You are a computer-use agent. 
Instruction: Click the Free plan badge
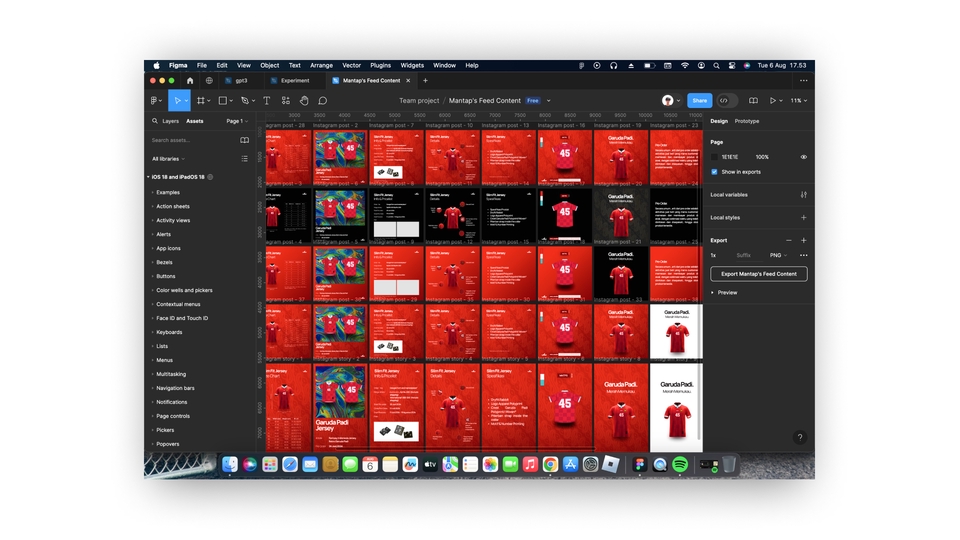[533, 100]
